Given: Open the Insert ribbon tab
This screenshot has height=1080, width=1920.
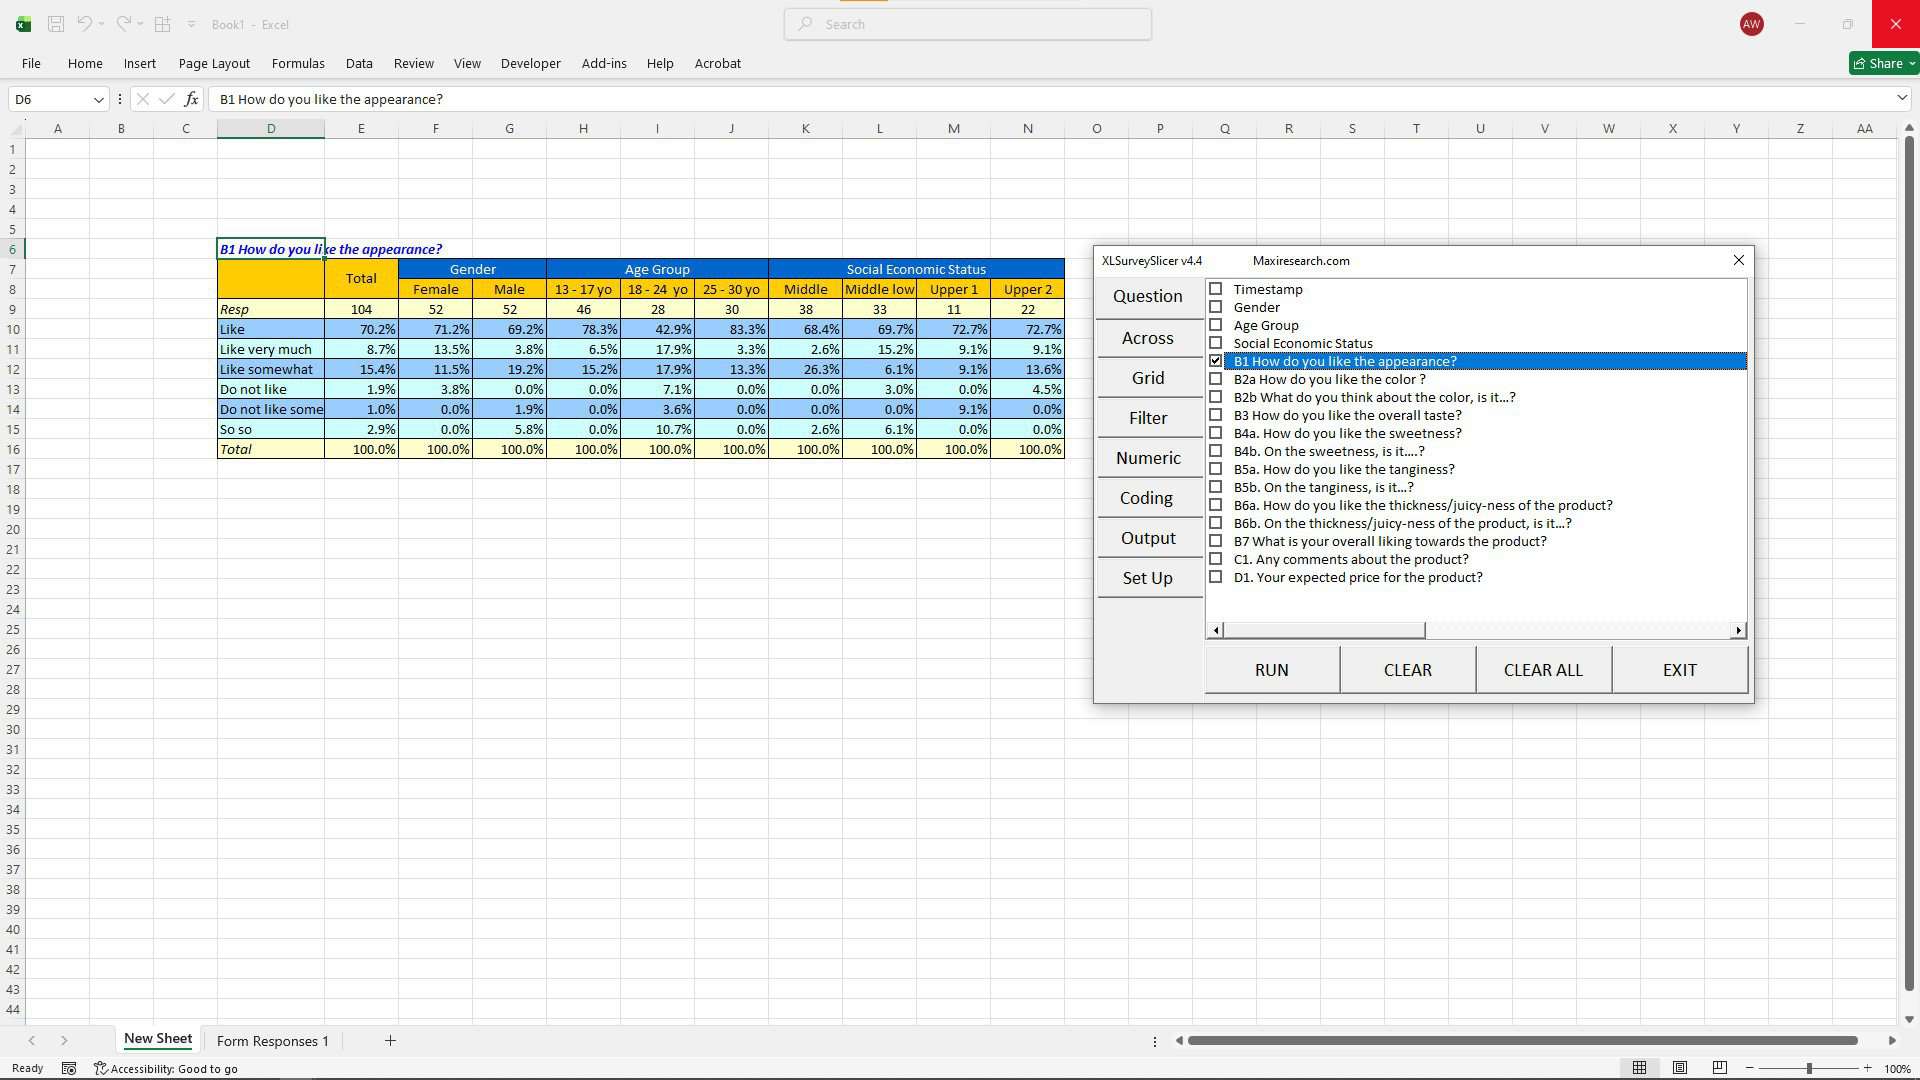Looking at the screenshot, I should pos(140,63).
